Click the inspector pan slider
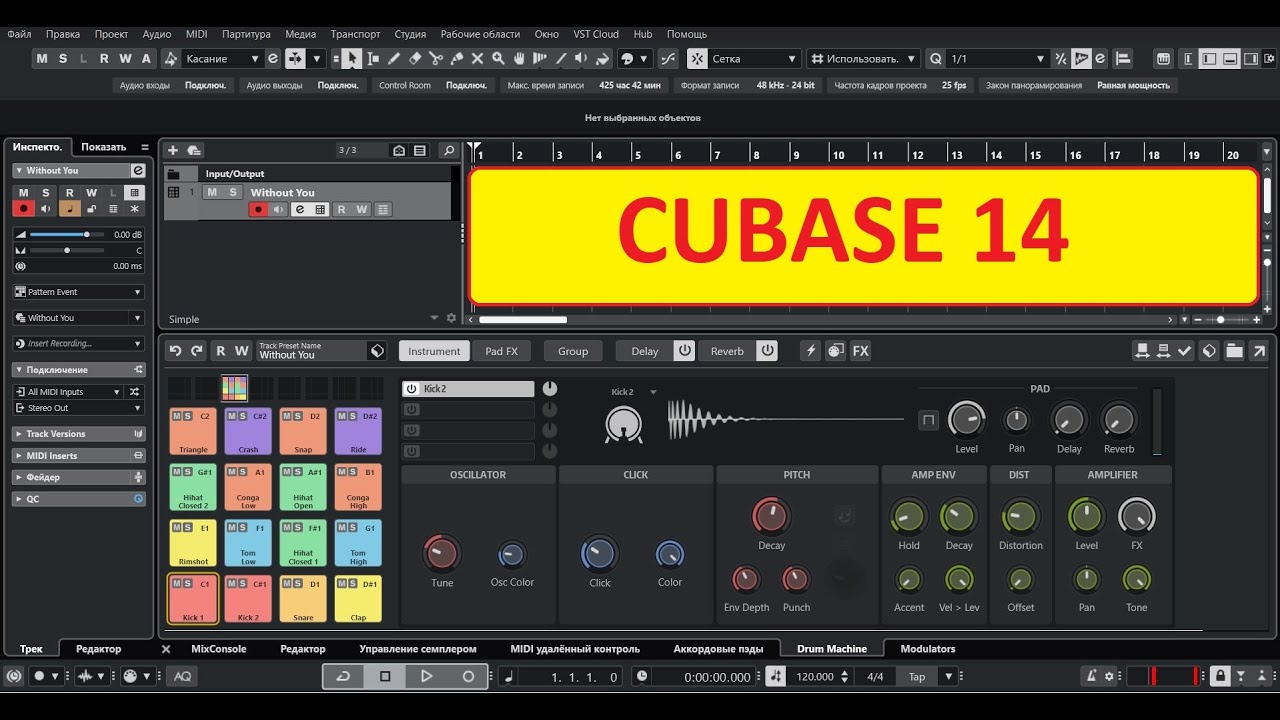 point(66,250)
